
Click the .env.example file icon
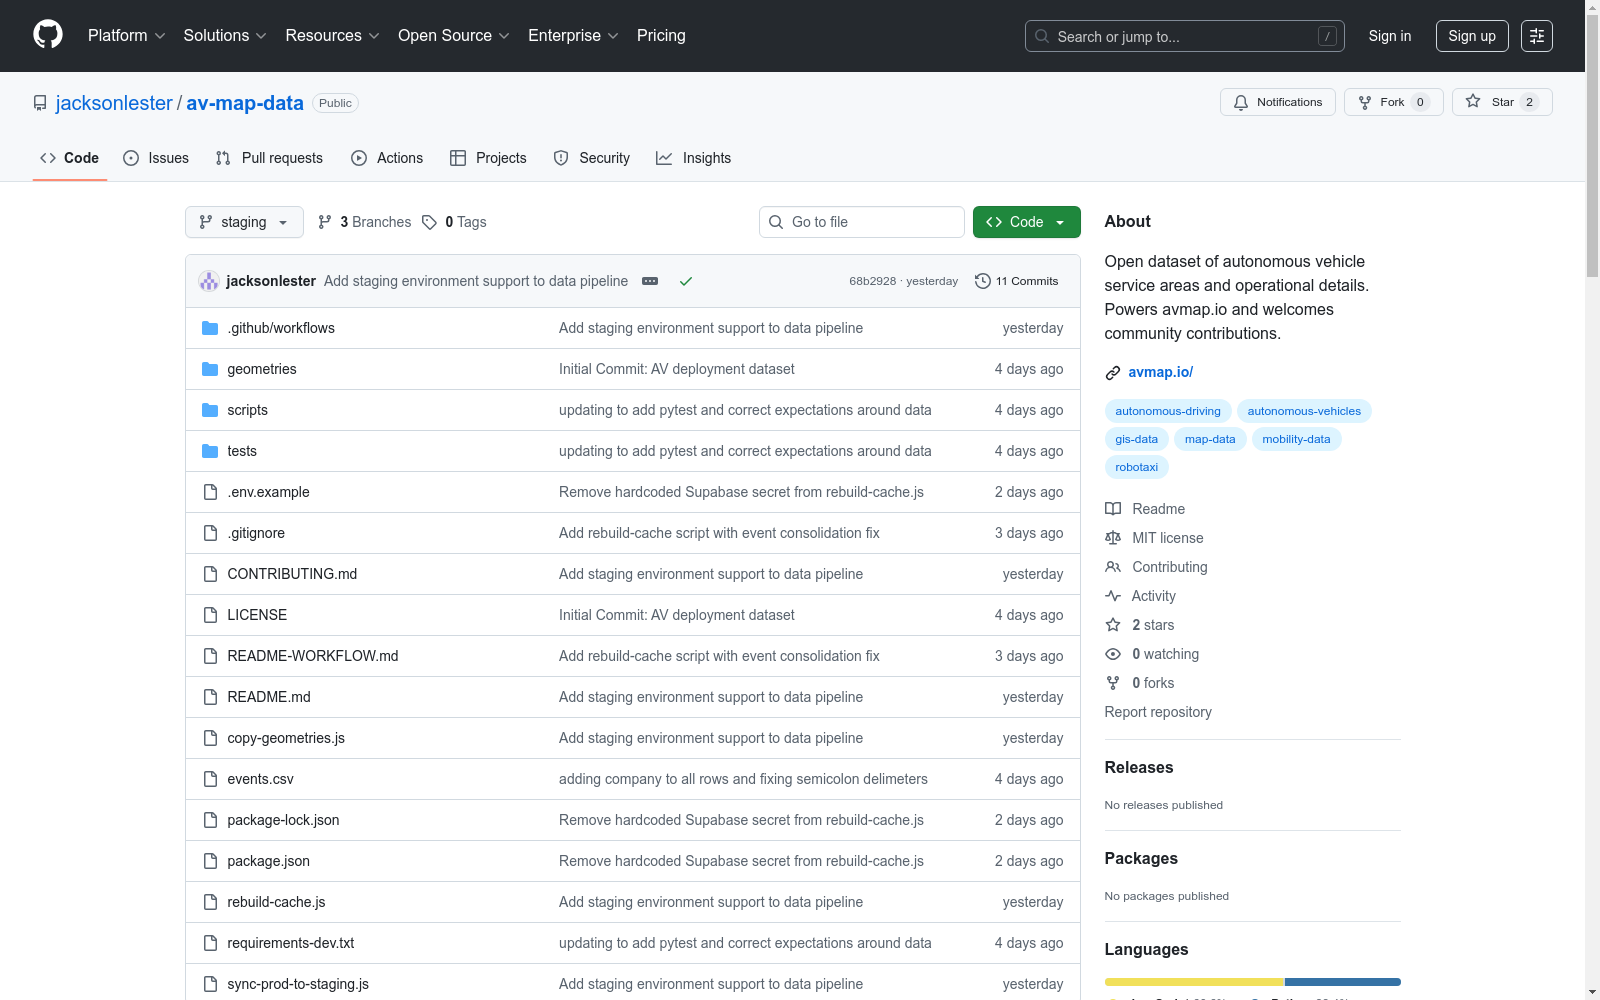[x=210, y=492]
